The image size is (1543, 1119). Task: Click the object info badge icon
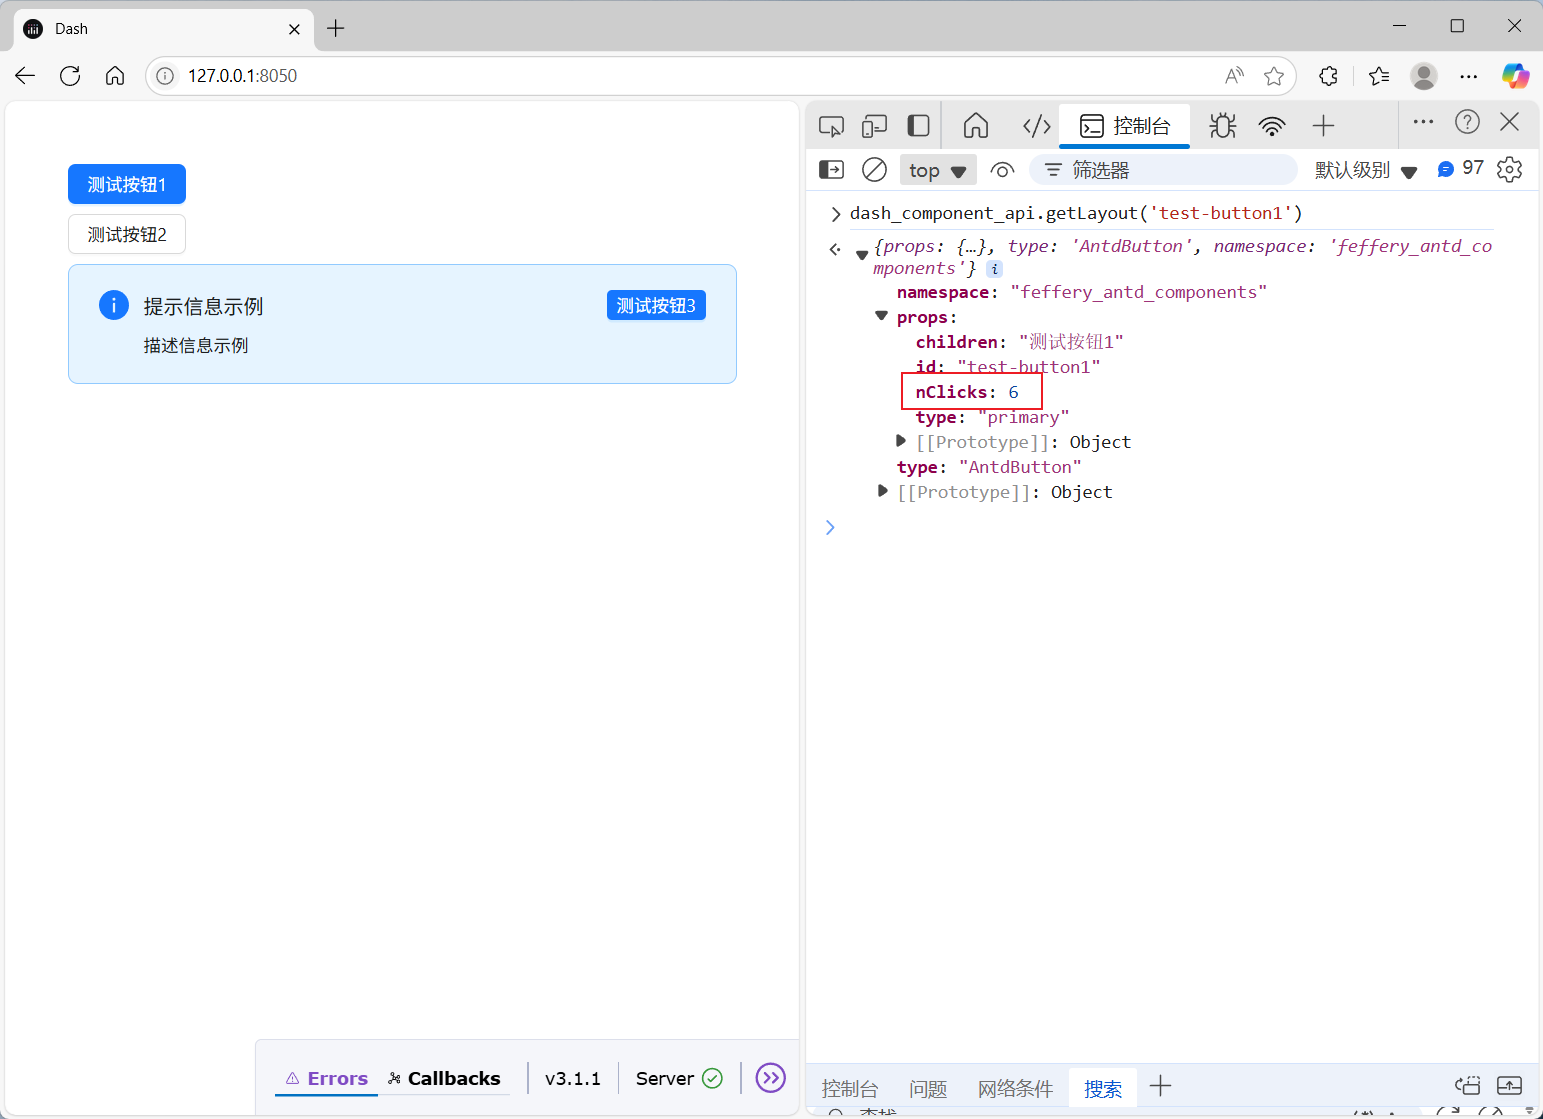coord(994,269)
